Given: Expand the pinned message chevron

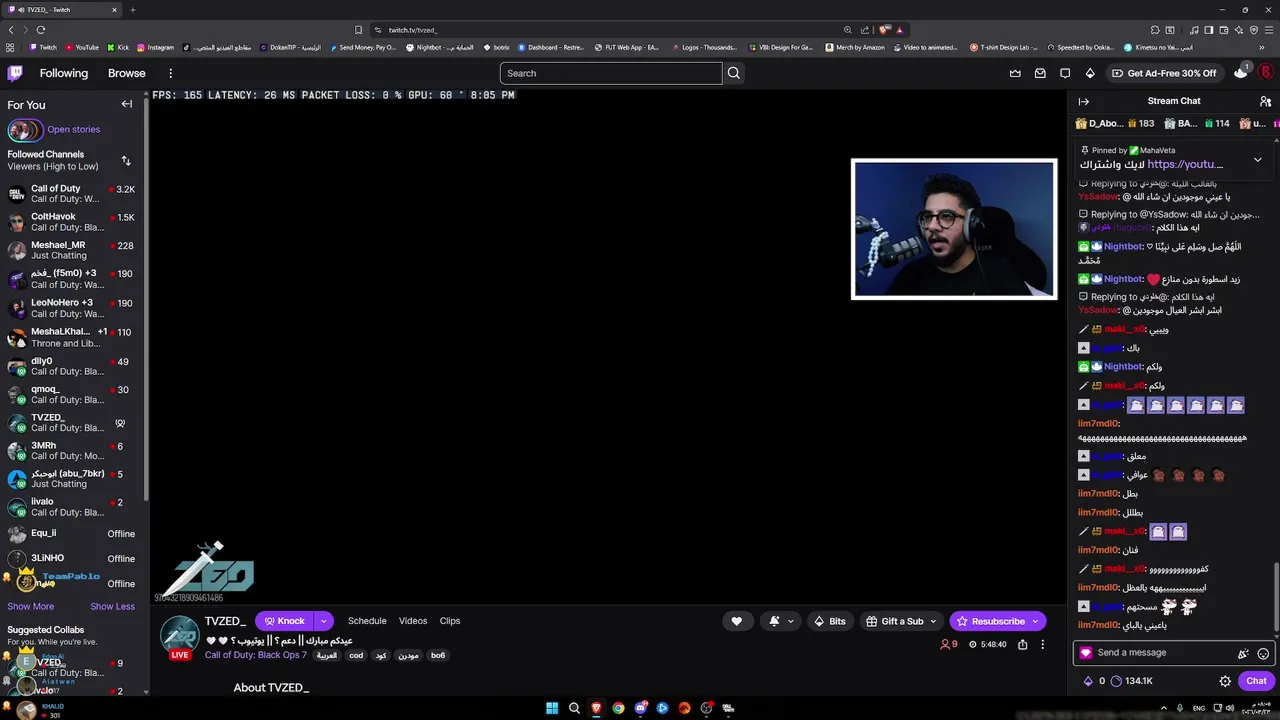Looking at the screenshot, I should click(1257, 160).
